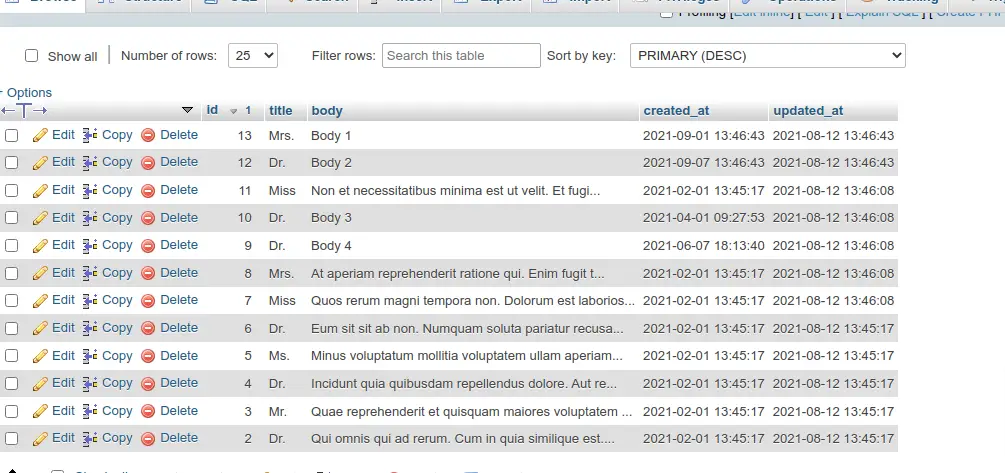Click the column resize arrows icon in header
This screenshot has height=473, width=1005.
pyautogui.click(x=24, y=110)
